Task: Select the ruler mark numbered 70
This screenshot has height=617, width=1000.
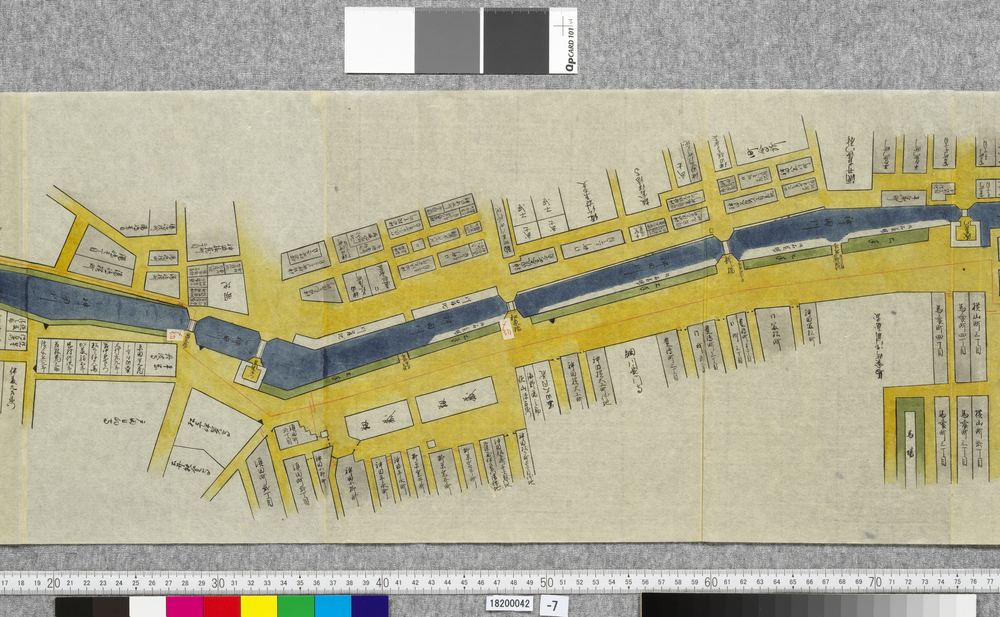Action: (x=875, y=583)
